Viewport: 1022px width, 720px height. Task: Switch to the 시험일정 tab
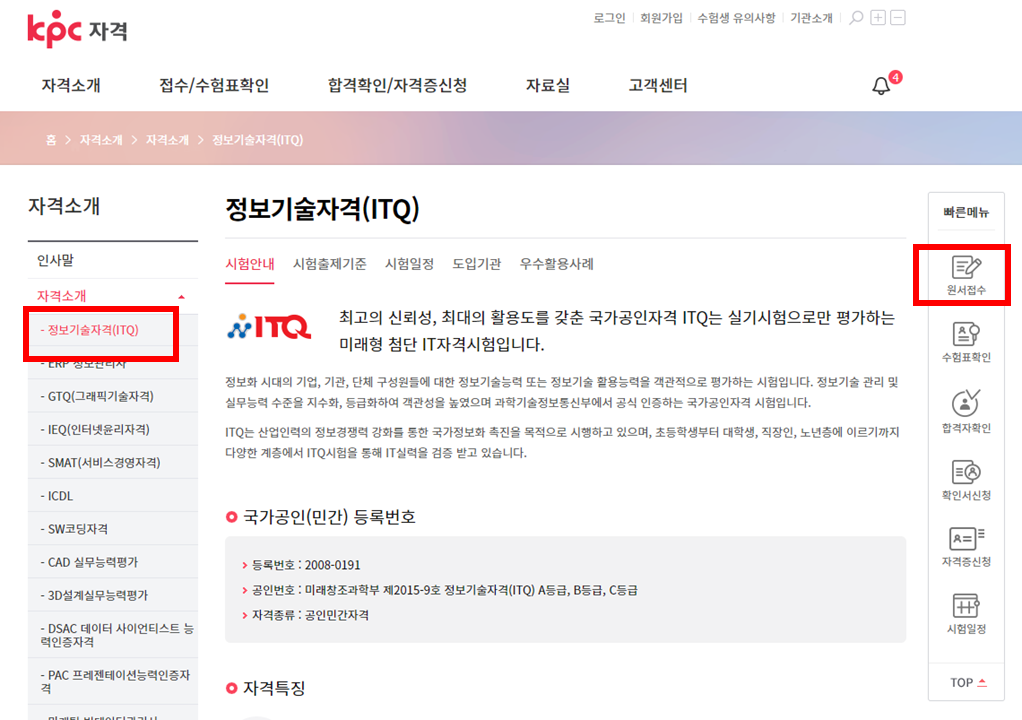tap(409, 264)
